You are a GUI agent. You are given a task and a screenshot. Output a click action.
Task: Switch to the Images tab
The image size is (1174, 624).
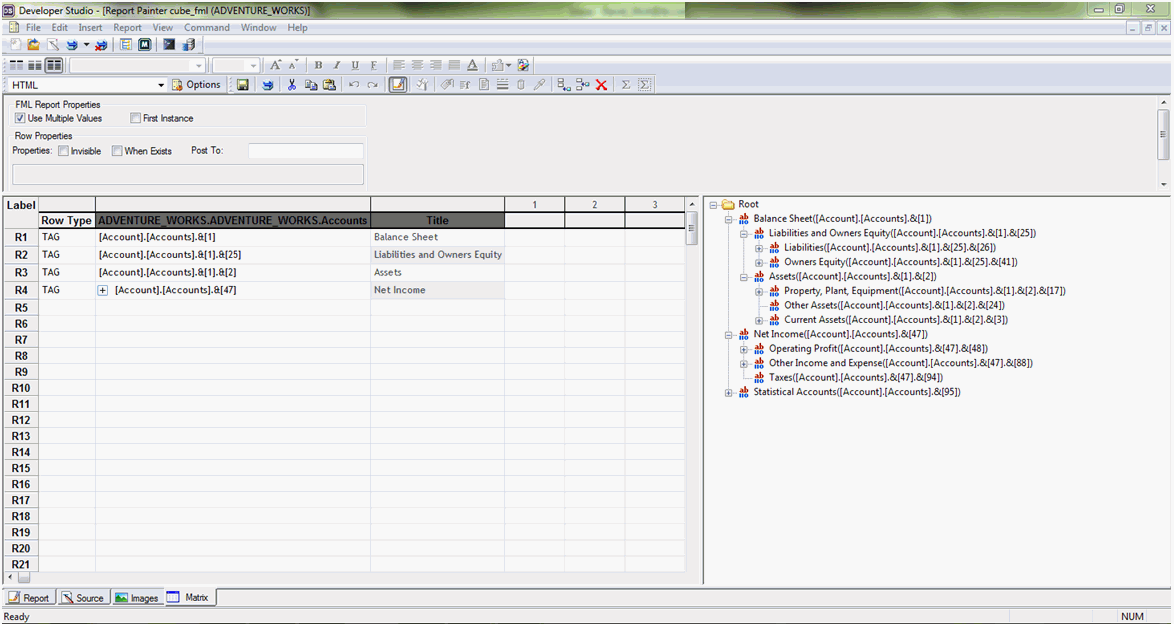click(x=137, y=597)
